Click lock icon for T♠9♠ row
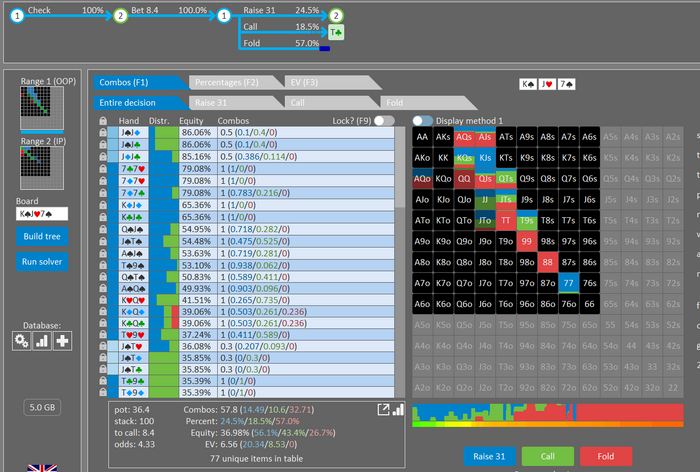Image resolution: width=700 pixels, height=472 pixels. [x=103, y=265]
